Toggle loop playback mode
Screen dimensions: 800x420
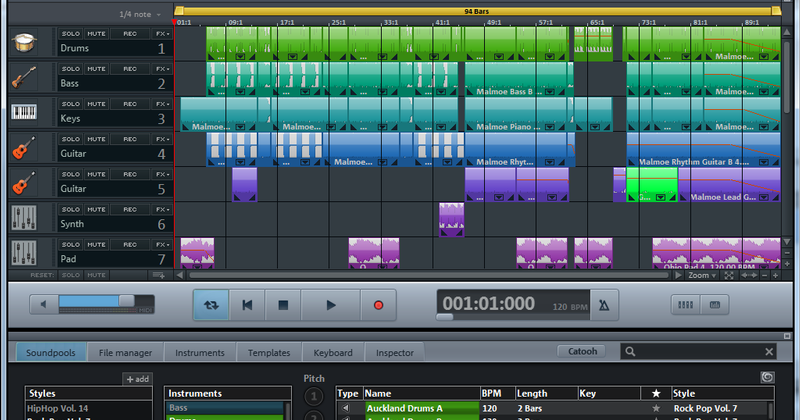coord(211,305)
